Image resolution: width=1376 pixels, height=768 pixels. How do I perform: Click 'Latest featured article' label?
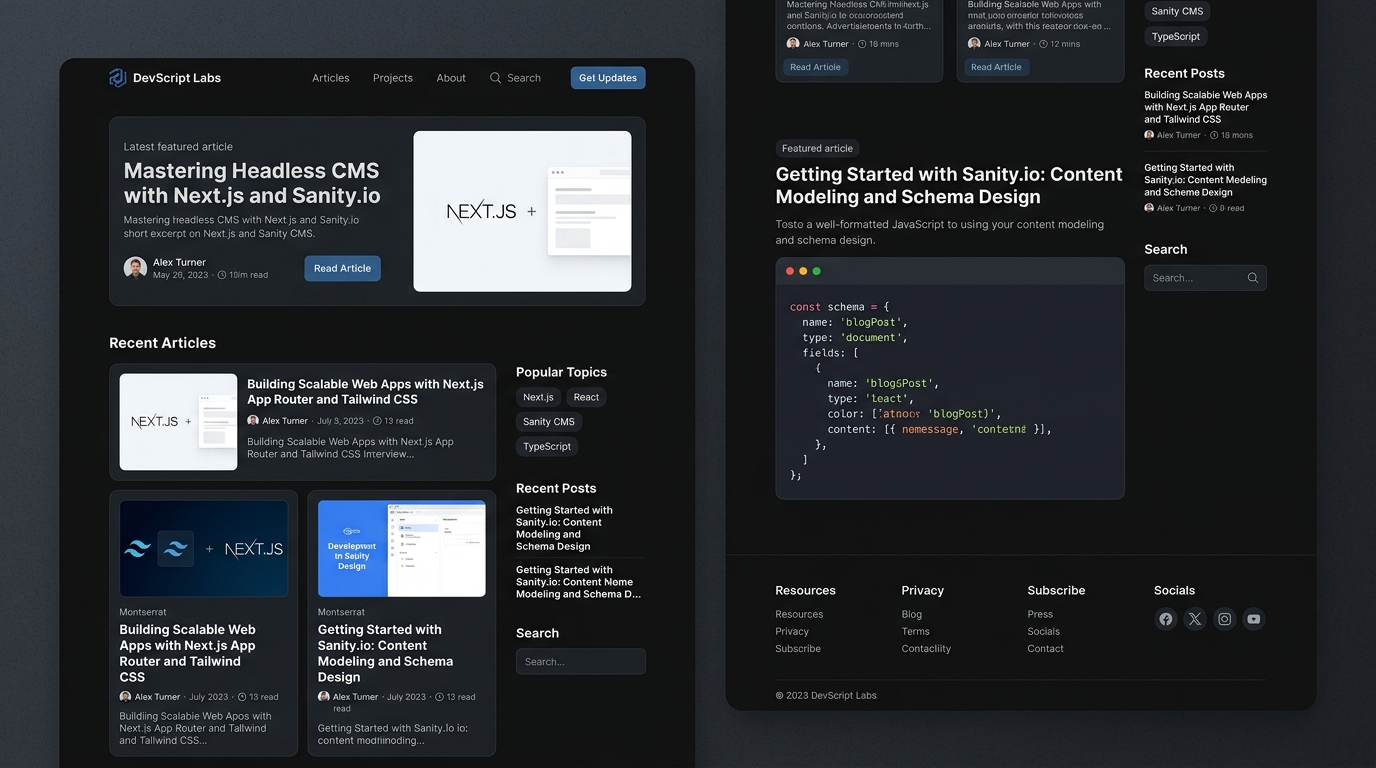click(178, 146)
